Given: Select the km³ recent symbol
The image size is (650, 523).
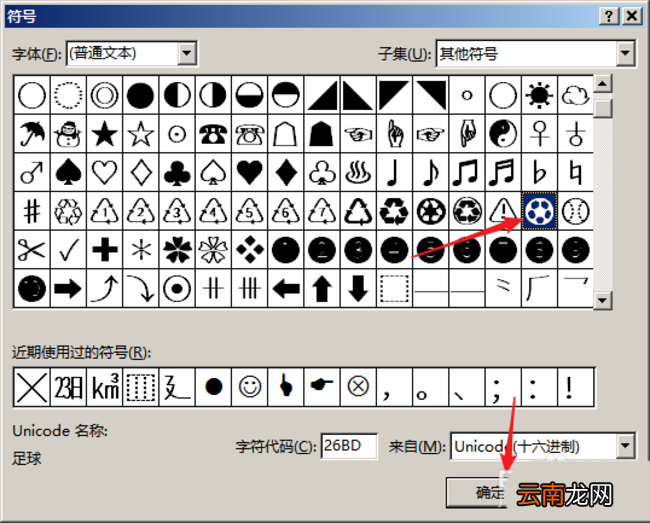Looking at the screenshot, I should [104, 387].
